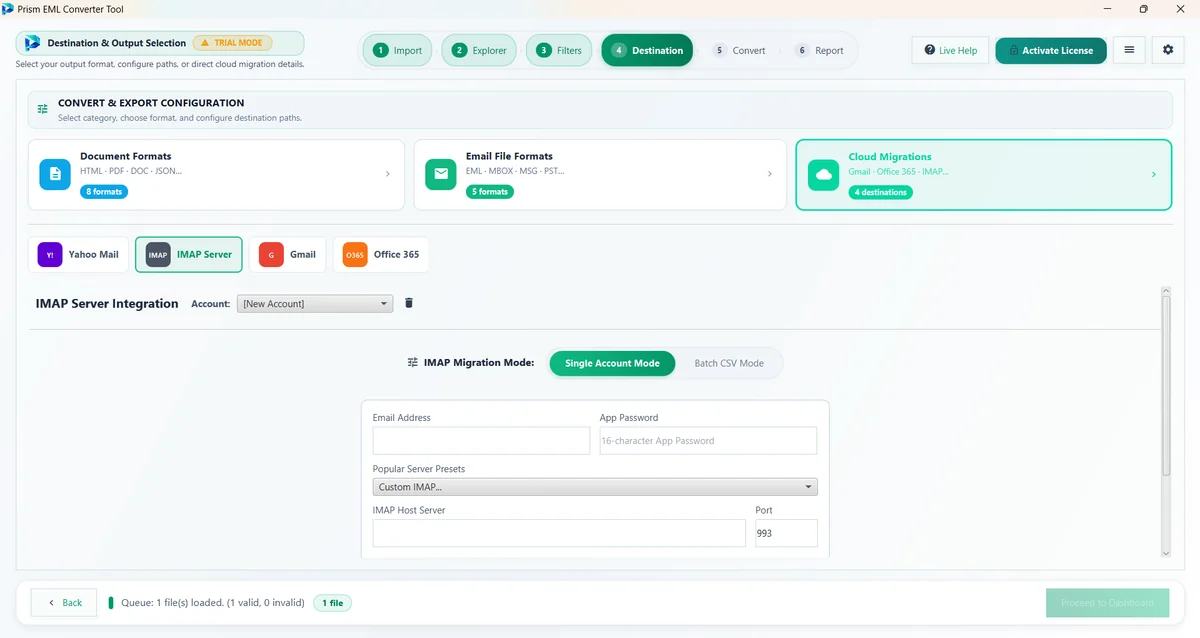Screen dimensions: 1200x638
Task: Expand the Popular Server Presets dropdown
Action: click(x=595, y=487)
